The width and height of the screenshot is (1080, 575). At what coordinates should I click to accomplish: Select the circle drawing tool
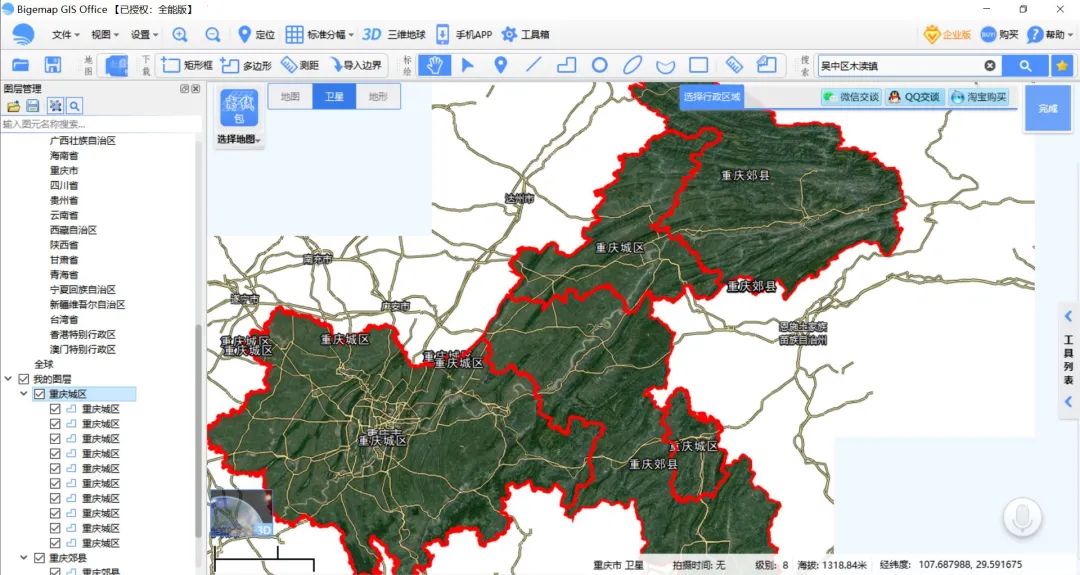(600, 65)
